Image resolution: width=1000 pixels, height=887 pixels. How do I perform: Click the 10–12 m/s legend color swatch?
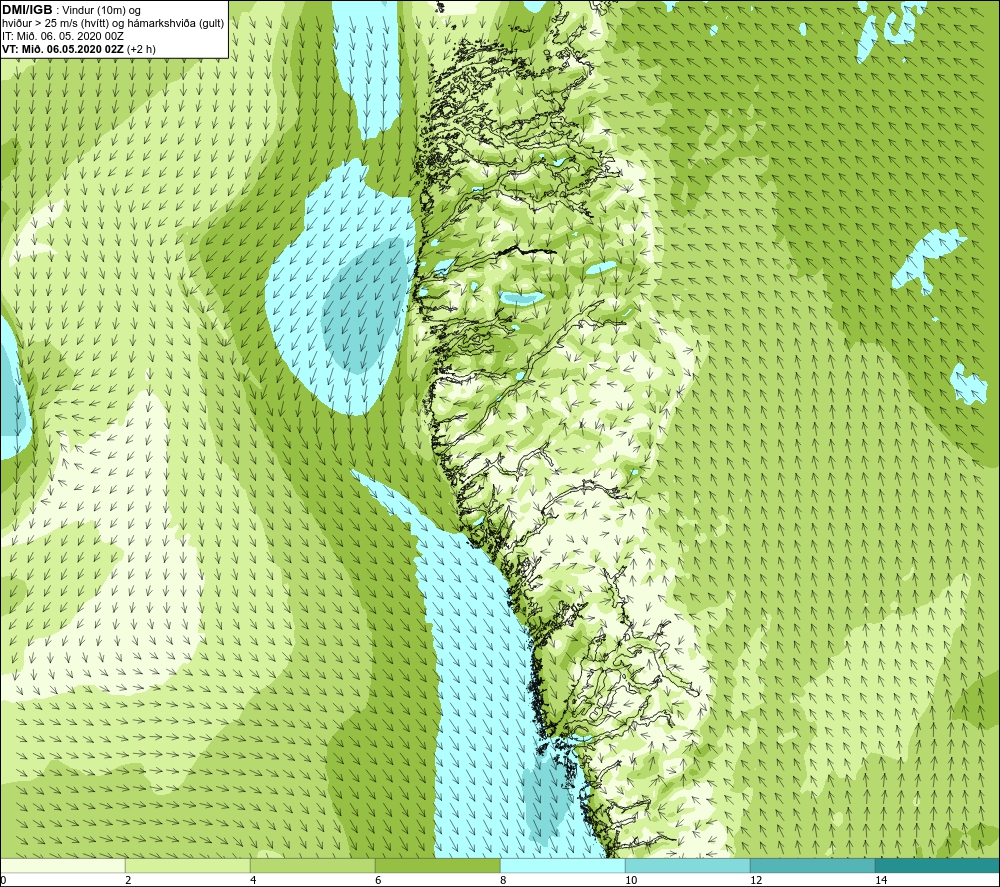pos(688,865)
